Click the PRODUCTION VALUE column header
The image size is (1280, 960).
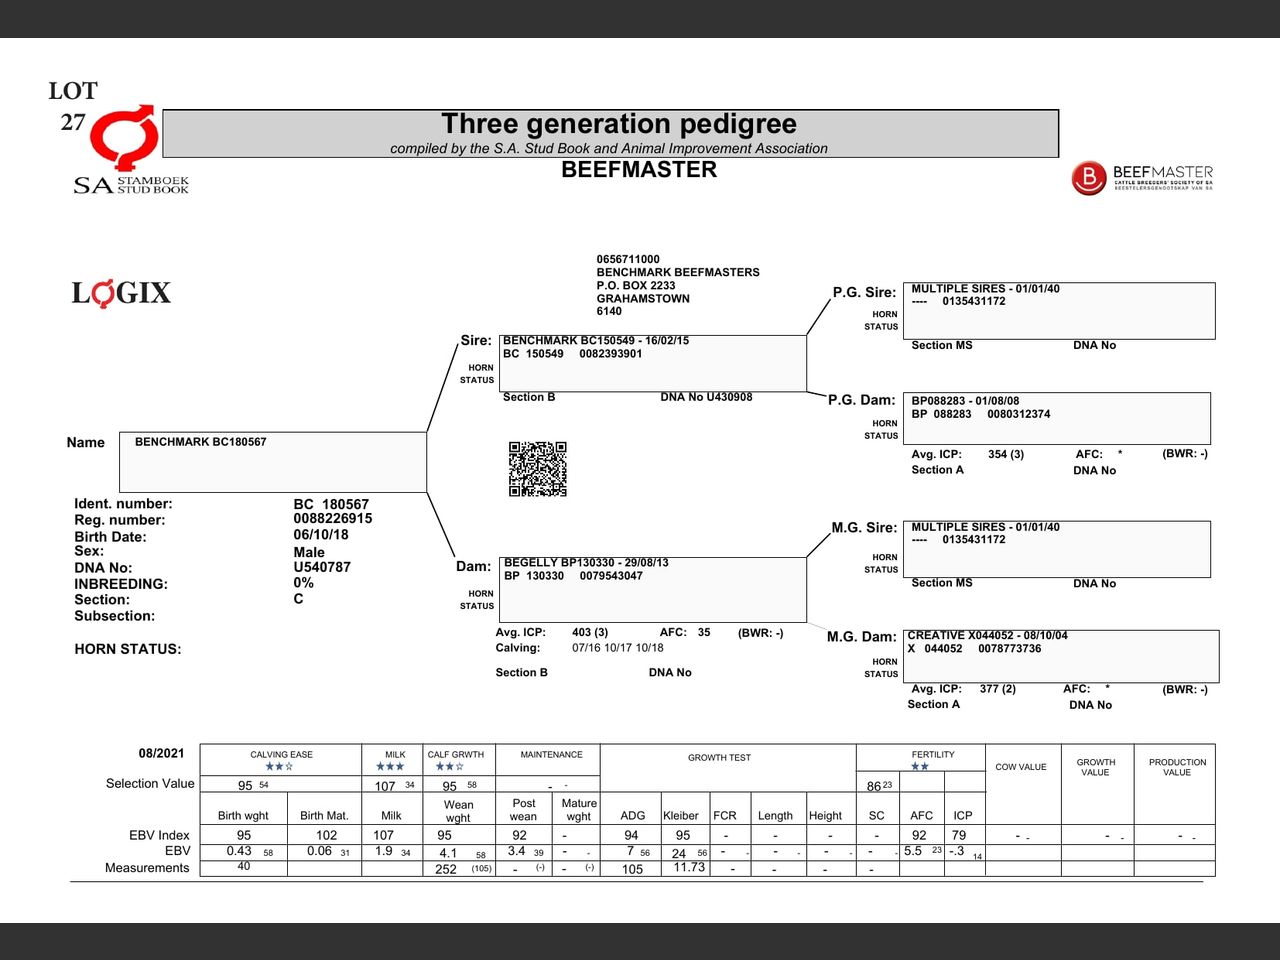click(1177, 767)
